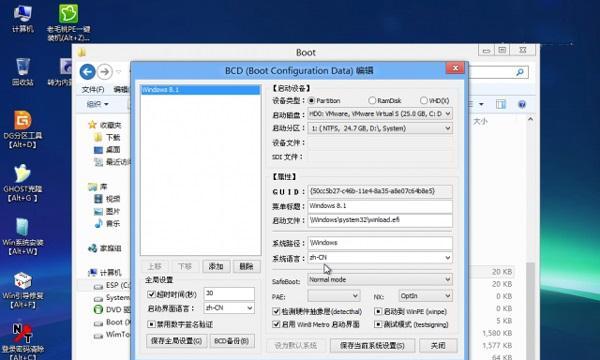Image resolution: width=600 pixels, height=360 pixels.
Task: Select 图片 library in the navigation pane
Action: [107, 211]
